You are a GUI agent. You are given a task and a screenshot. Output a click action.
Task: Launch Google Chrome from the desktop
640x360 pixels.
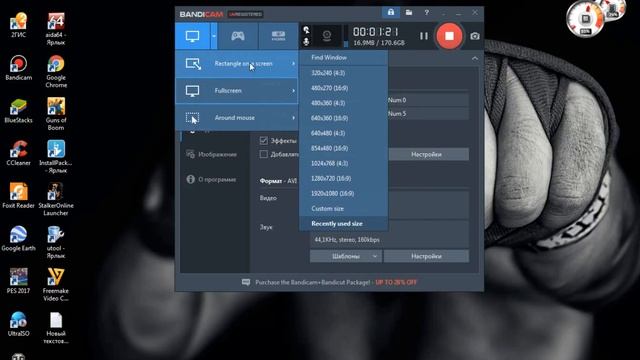pyautogui.click(x=56, y=72)
